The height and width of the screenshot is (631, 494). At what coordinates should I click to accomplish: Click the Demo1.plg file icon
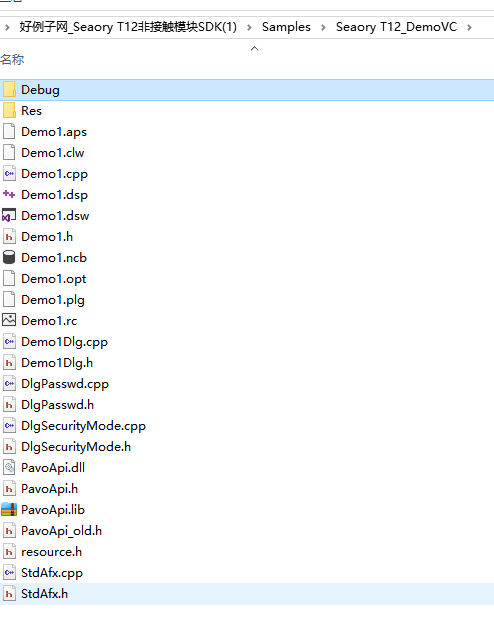9,300
